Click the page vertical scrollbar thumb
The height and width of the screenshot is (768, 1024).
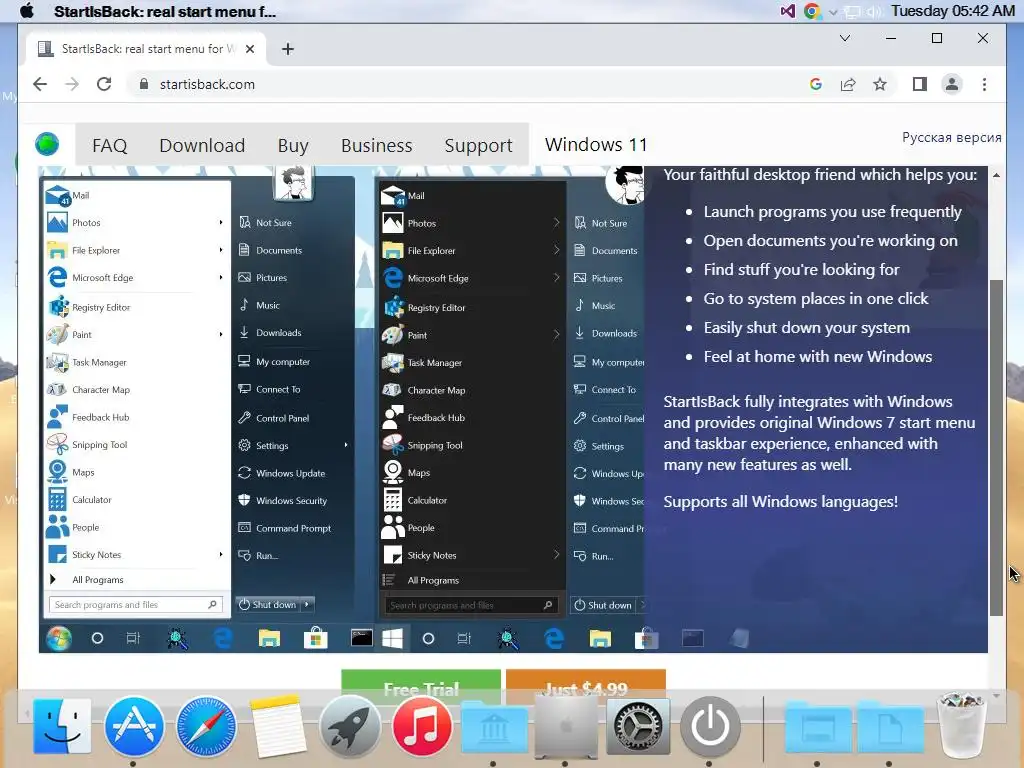click(x=996, y=447)
